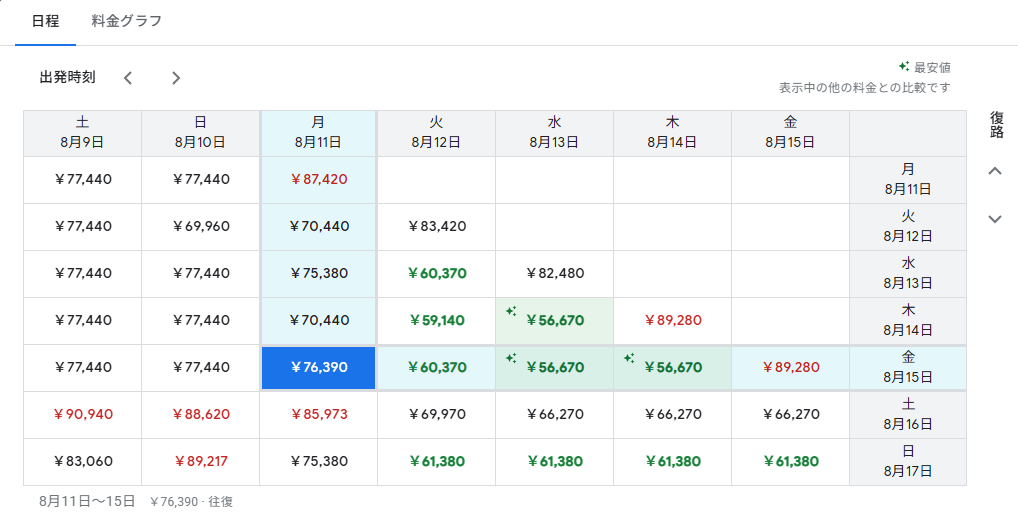Select the ¥69,960 fare
This screenshot has height=514, width=1018.
pyautogui.click(x=201, y=226)
